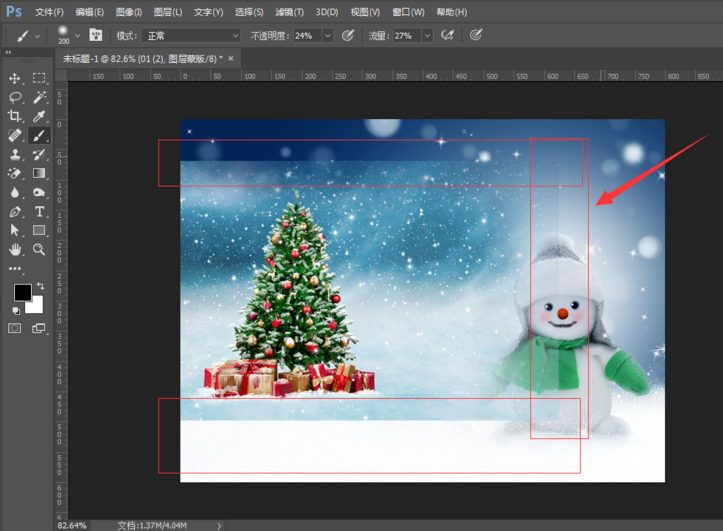Expand the opacity slider dropdown
The width and height of the screenshot is (723, 531).
[330, 35]
